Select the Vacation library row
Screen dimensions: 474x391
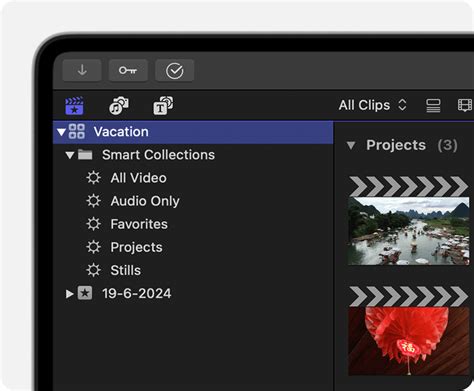coord(193,132)
